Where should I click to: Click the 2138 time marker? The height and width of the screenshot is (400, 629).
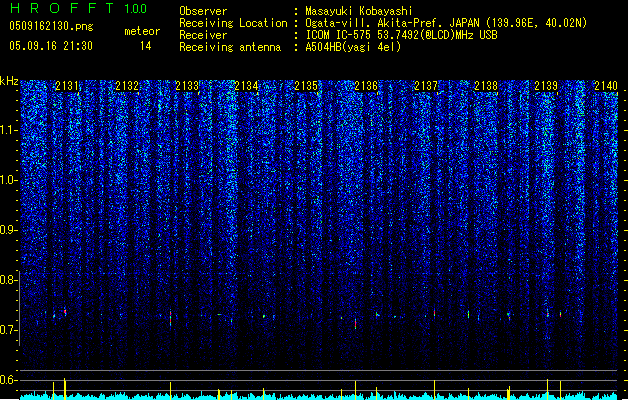coord(486,86)
